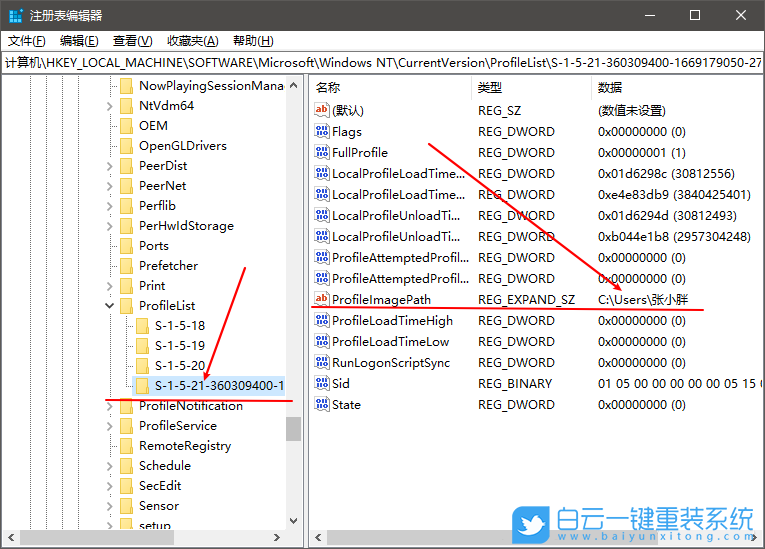This screenshot has width=765, height=549.
Task: Expand the Sensor tree node
Action: 110,506
